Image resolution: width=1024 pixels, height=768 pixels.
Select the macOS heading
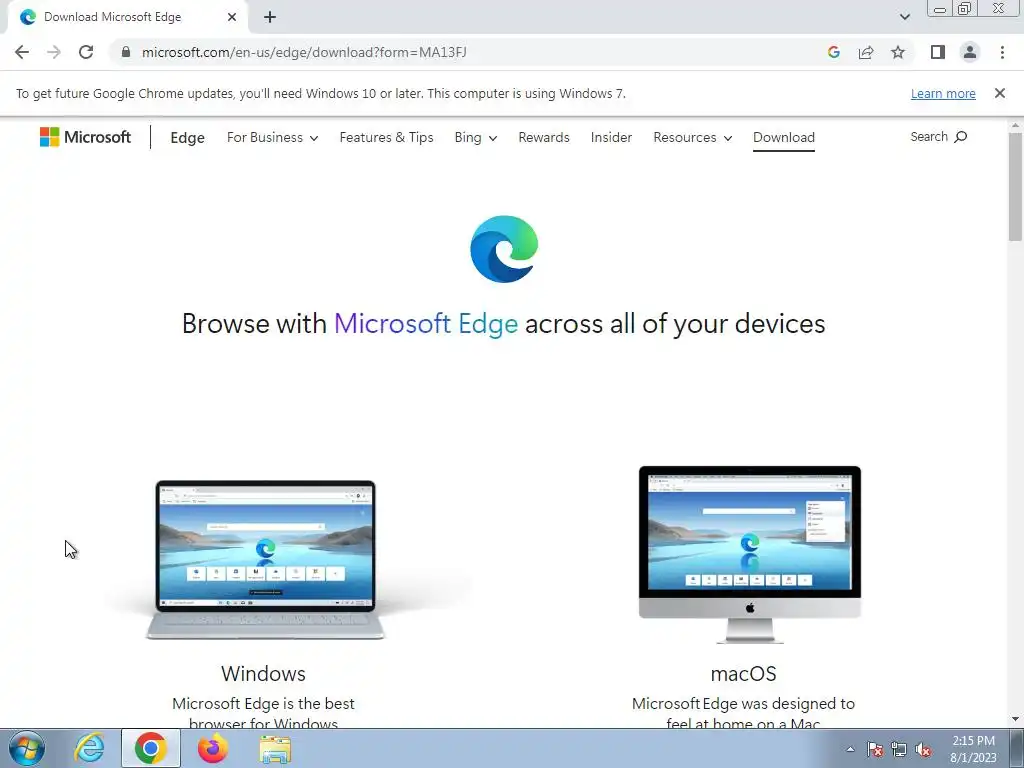click(x=743, y=673)
